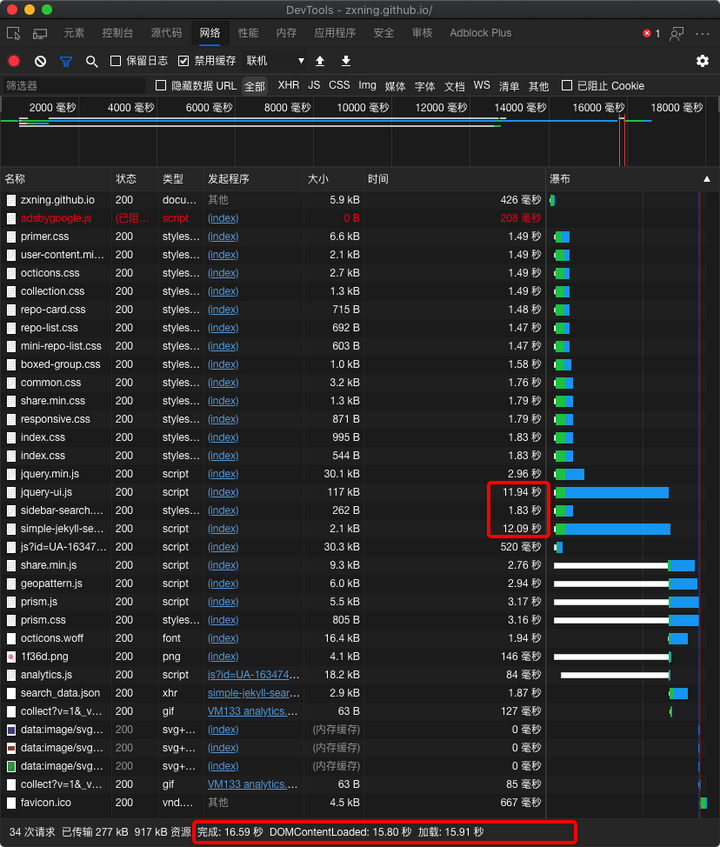Select the primer.css request row
The image size is (720, 847).
click(x=360, y=237)
